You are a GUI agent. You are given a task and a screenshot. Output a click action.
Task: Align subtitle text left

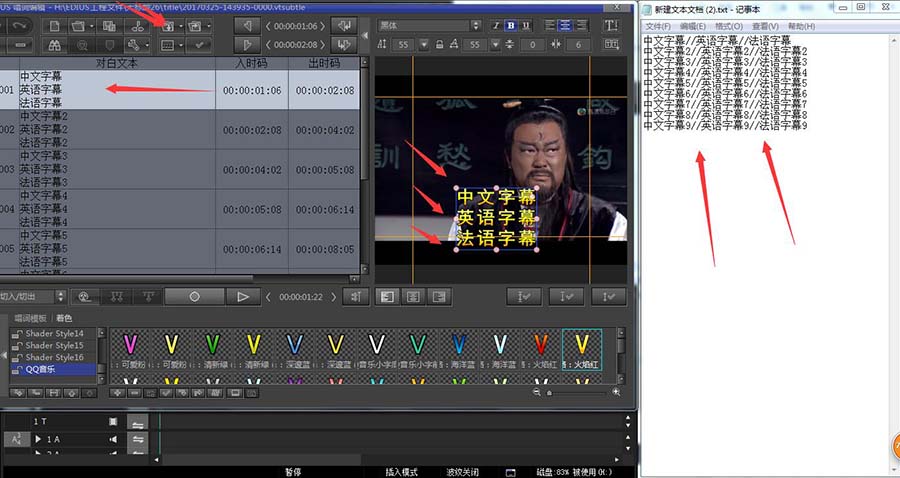click(x=550, y=25)
